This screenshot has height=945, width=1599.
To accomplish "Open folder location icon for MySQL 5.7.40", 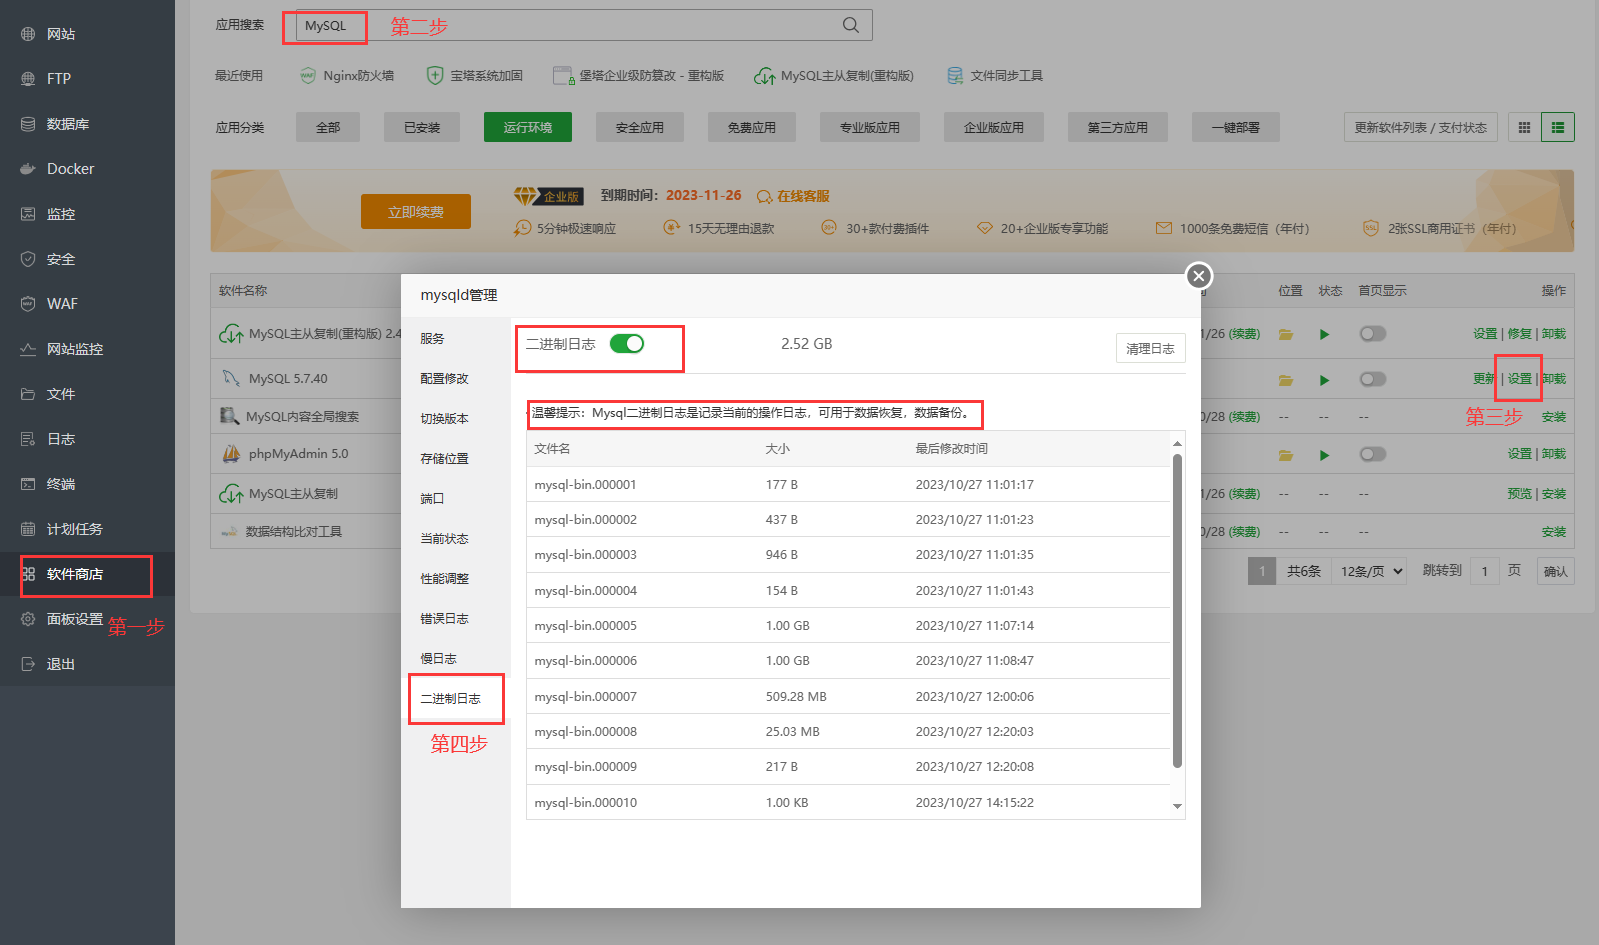I will point(1286,380).
